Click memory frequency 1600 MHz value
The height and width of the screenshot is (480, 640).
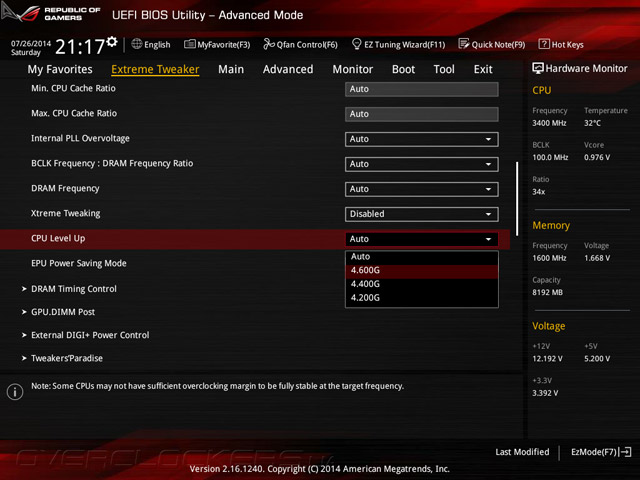click(x=549, y=258)
